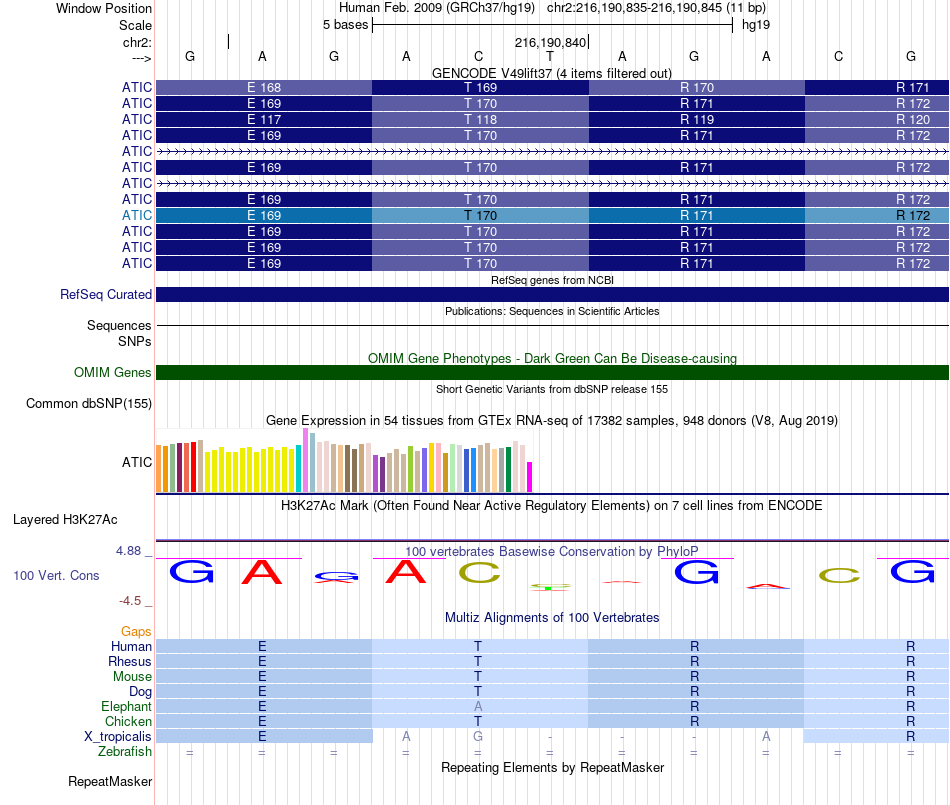Open the Short Genetic Variants dbSNP 155 title
The height and width of the screenshot is (805, 950).
pyautogui.click(x=552, y=389)
